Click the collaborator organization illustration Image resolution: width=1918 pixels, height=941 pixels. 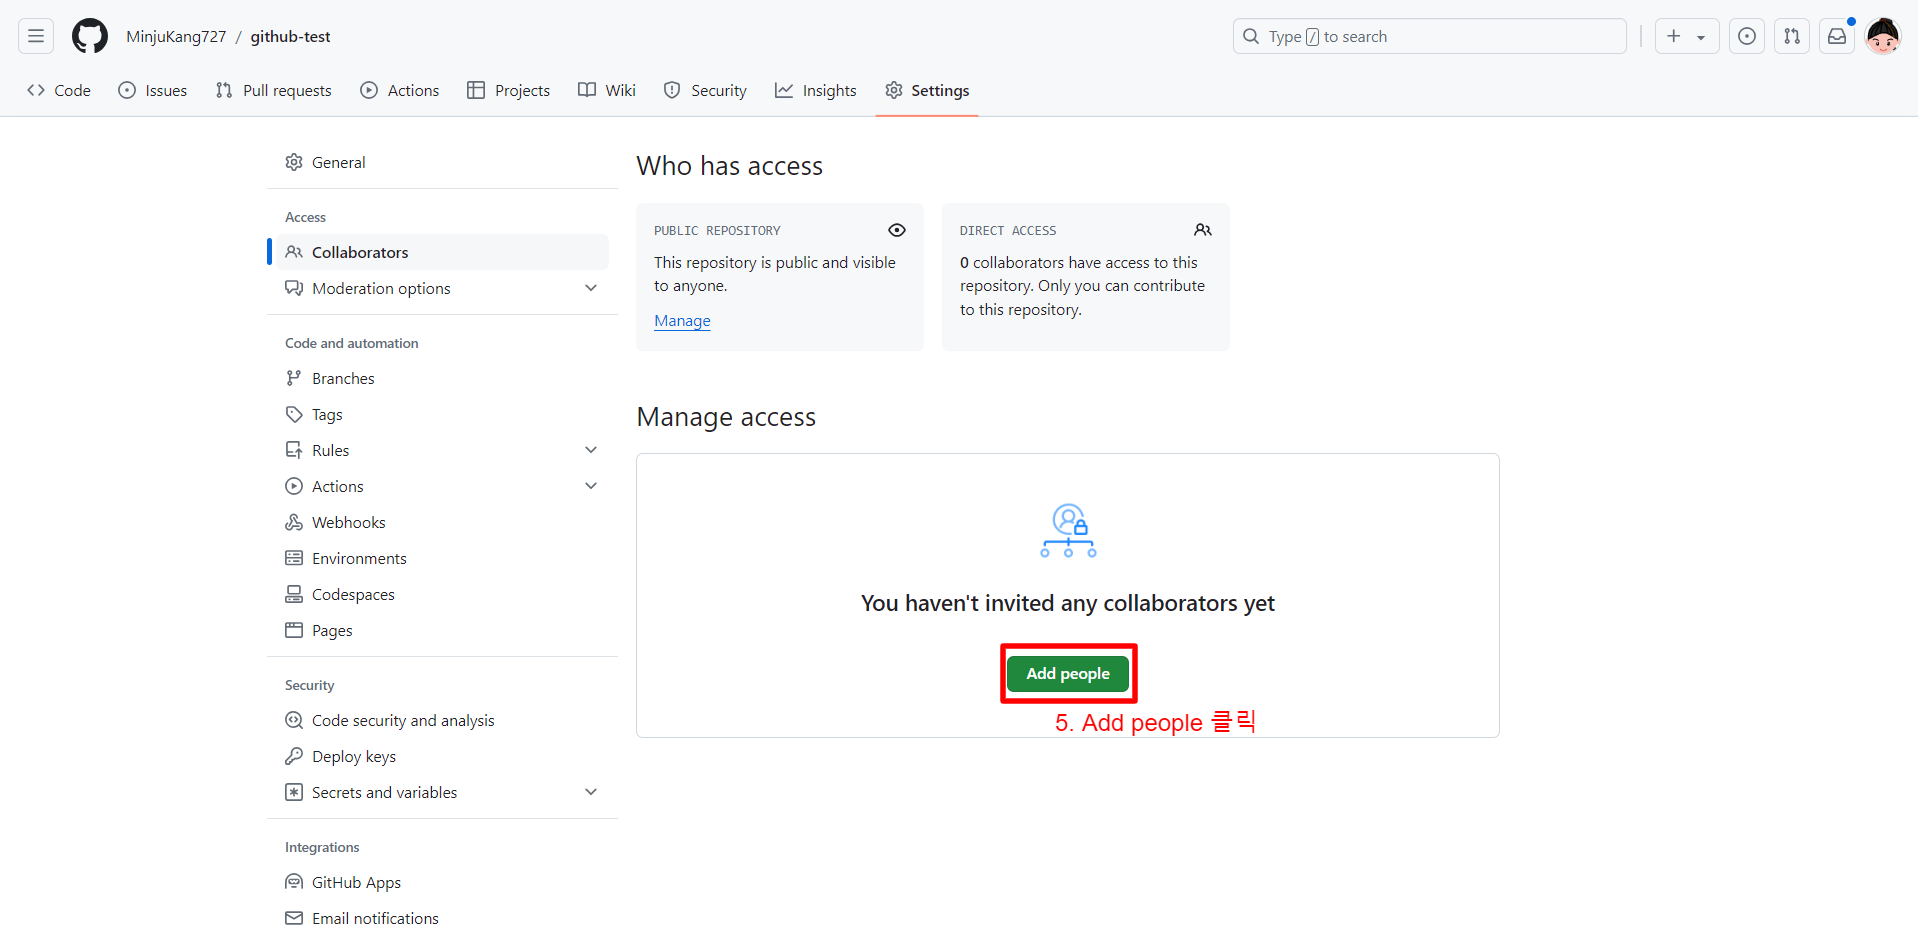pyautogui.click(x=1068, y=531)
